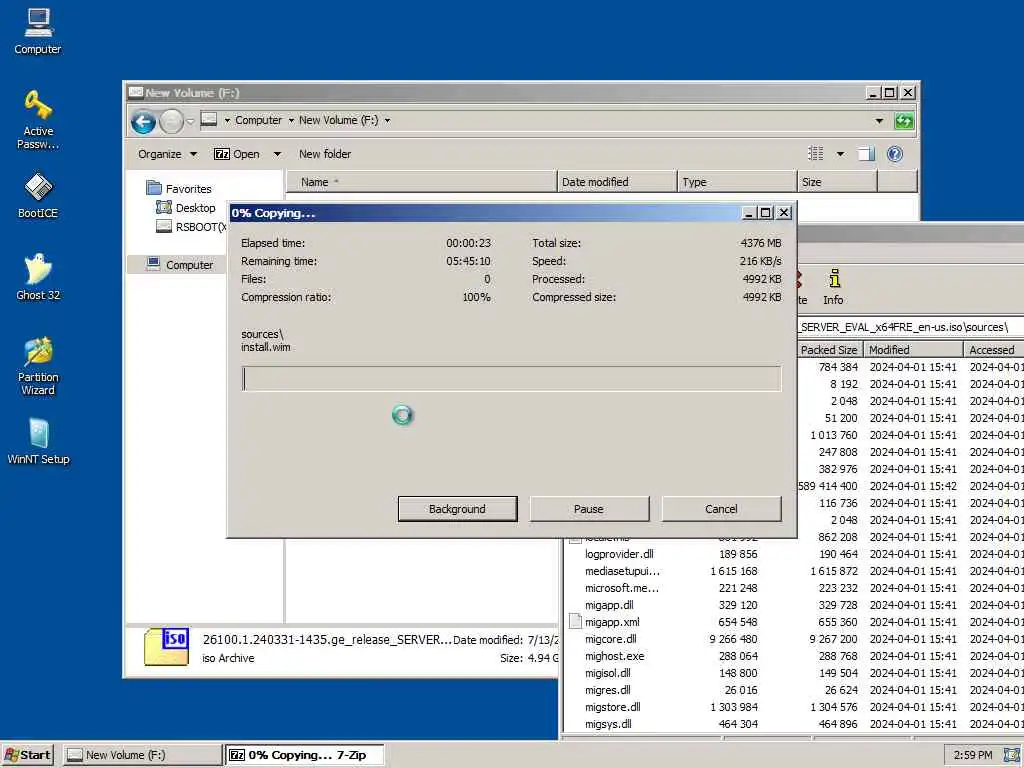Maximize the copying dialog window
Viewport: 1024px width, 768px height.
point(766,213)
